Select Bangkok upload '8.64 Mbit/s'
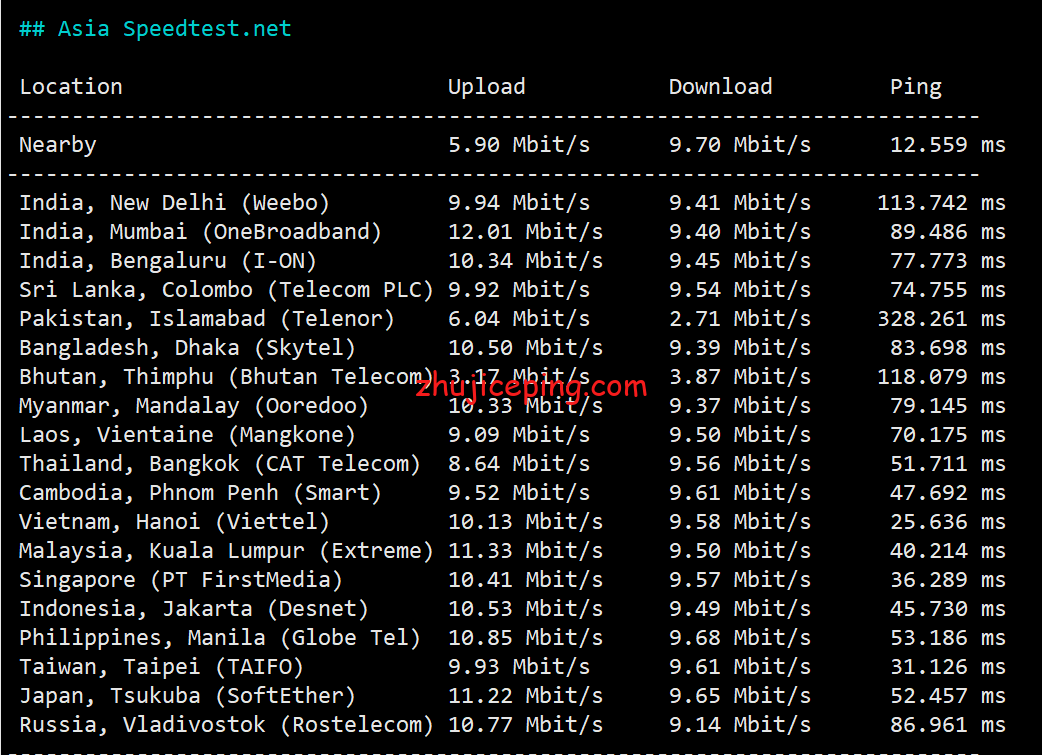This screenshot has width=1042, height=755. [x=519, y=464]
